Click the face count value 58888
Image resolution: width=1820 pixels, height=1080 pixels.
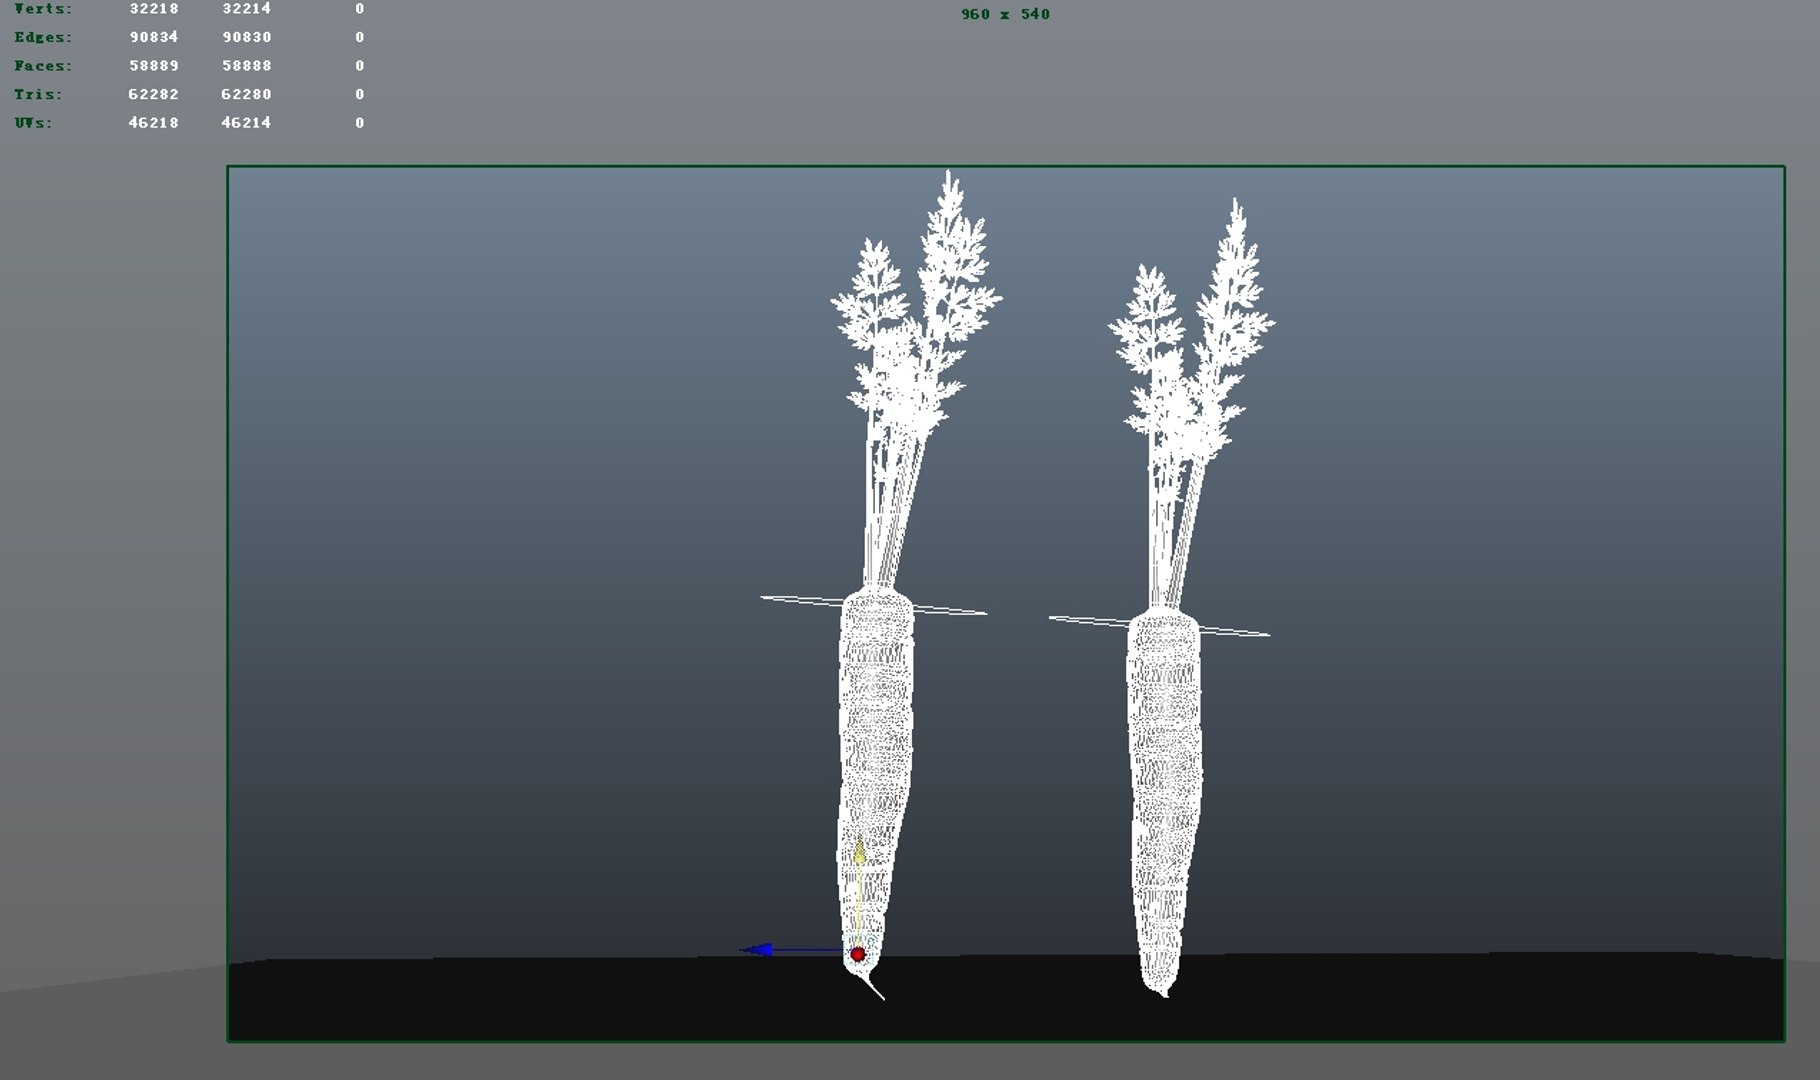[x=246, y=66]
